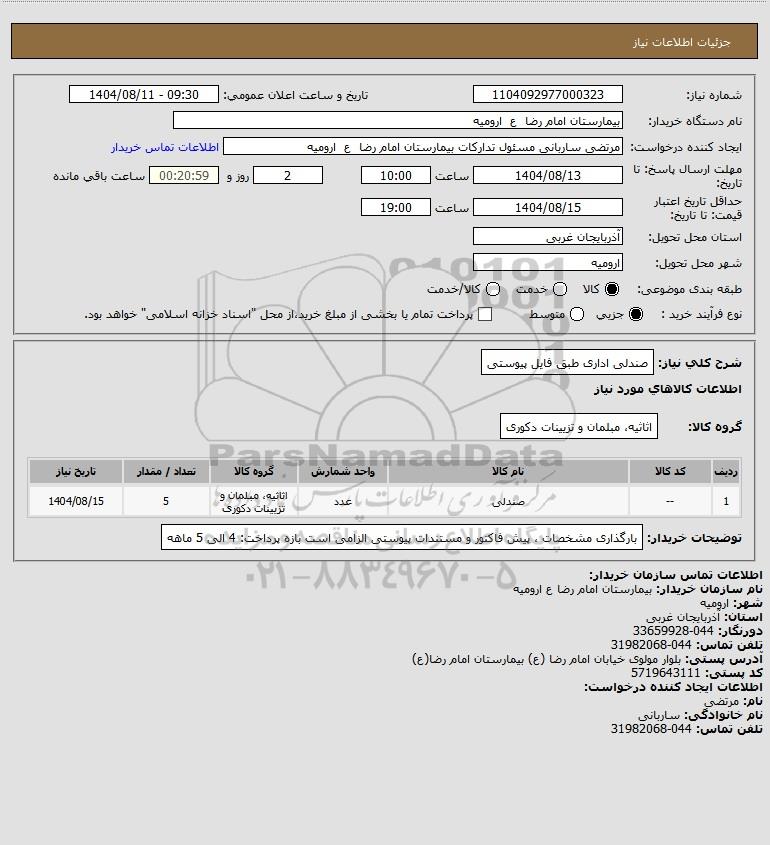Click the response deadline date 1404/08/13
Viewport: 770px width, 845px height.
point(547,176)
